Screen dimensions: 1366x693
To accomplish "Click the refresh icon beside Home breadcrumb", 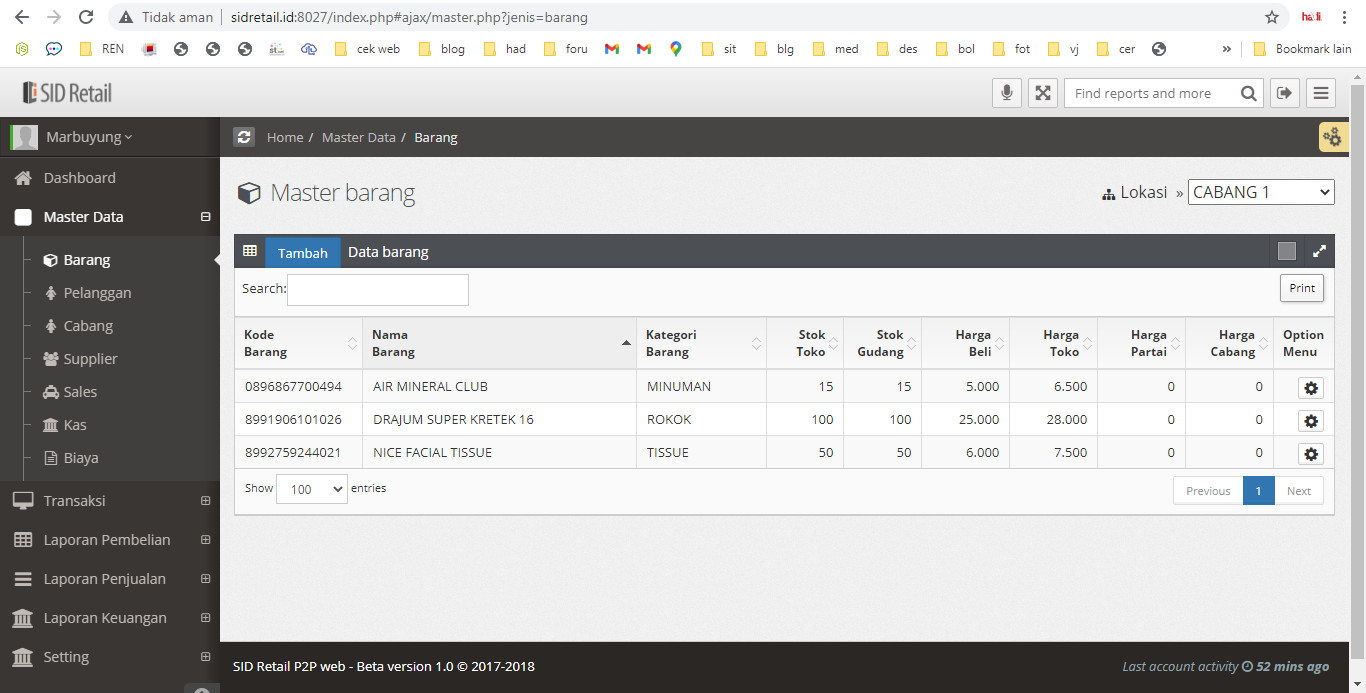I will [244, 137].
